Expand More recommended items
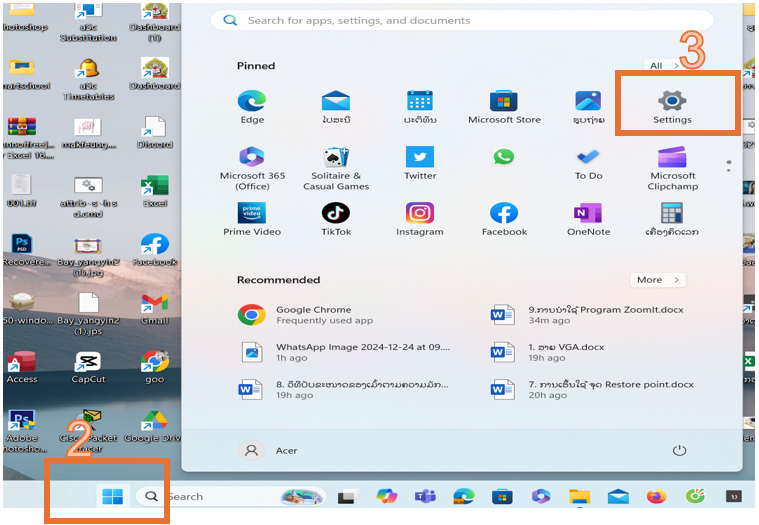Image resolution: width=759 pixels, height=525 pixels. pos(656,280)
